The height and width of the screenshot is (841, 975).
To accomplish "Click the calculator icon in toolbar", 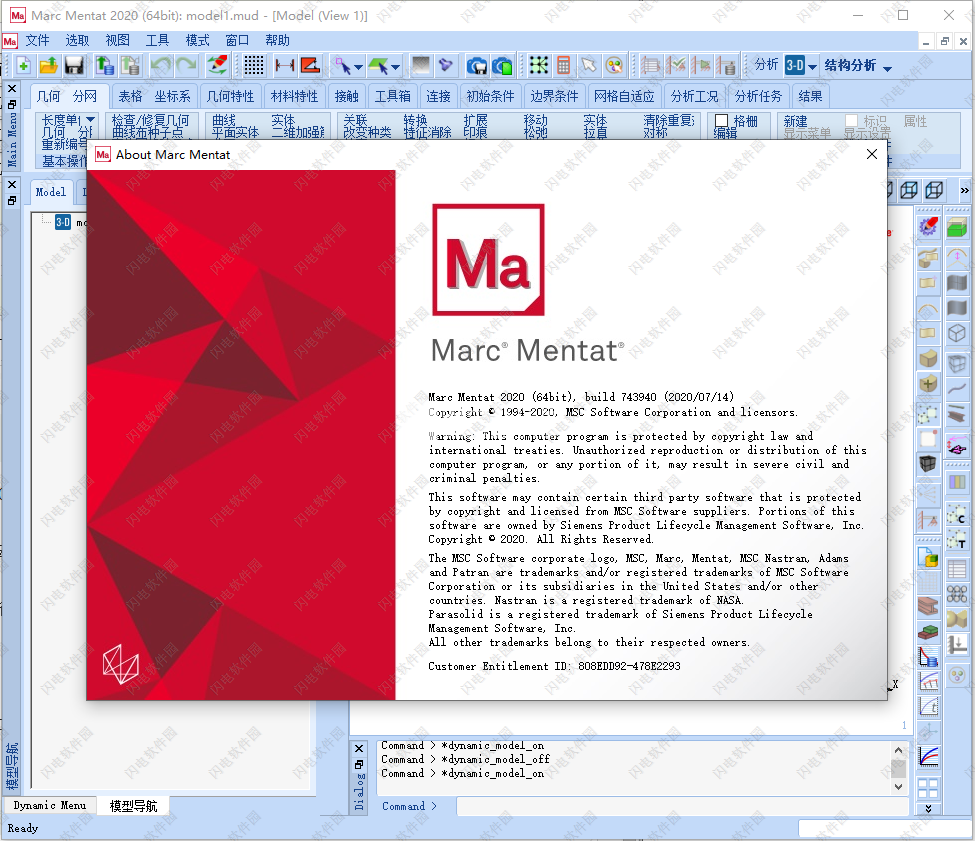I will point(563,65).
